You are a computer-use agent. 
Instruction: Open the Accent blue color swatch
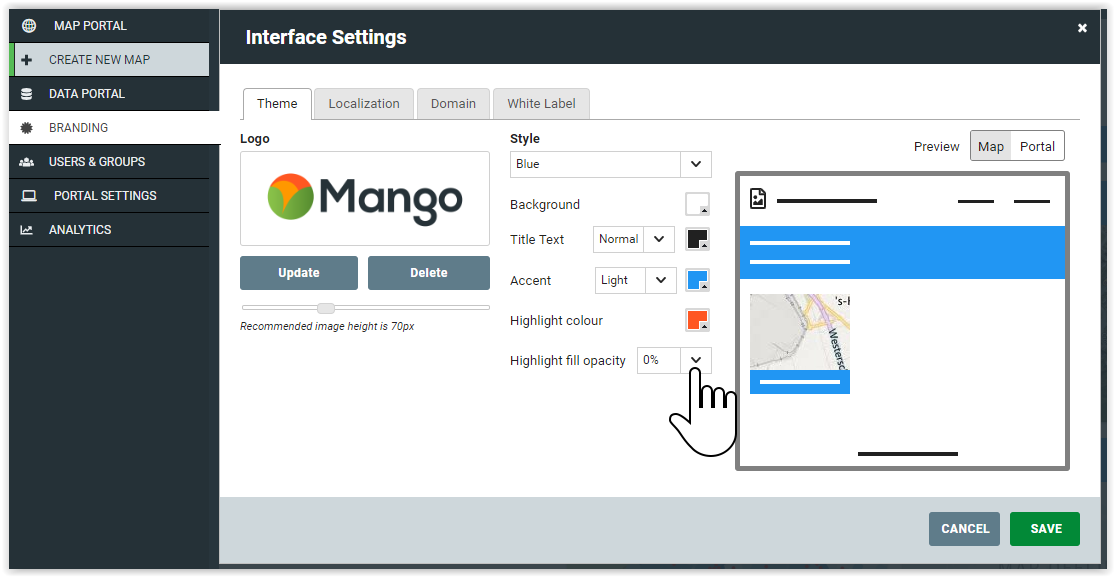click(698, 280)
